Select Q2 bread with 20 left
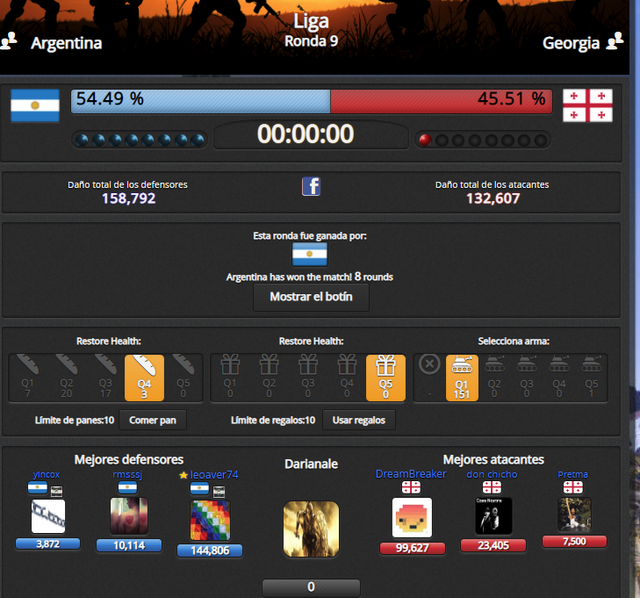Screen dimensions: 640x598 pyautogui.click(x=67, y=377)
